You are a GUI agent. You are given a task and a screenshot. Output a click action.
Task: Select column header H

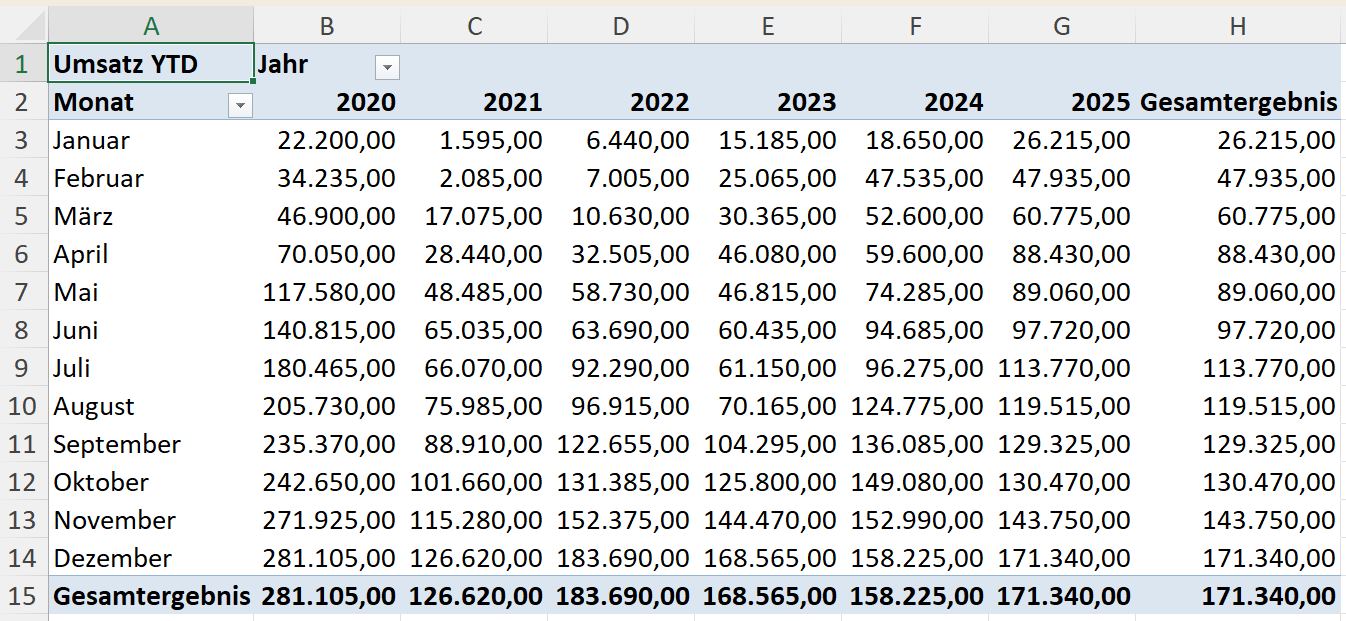pyautogui.click(x=1237, y=26)
